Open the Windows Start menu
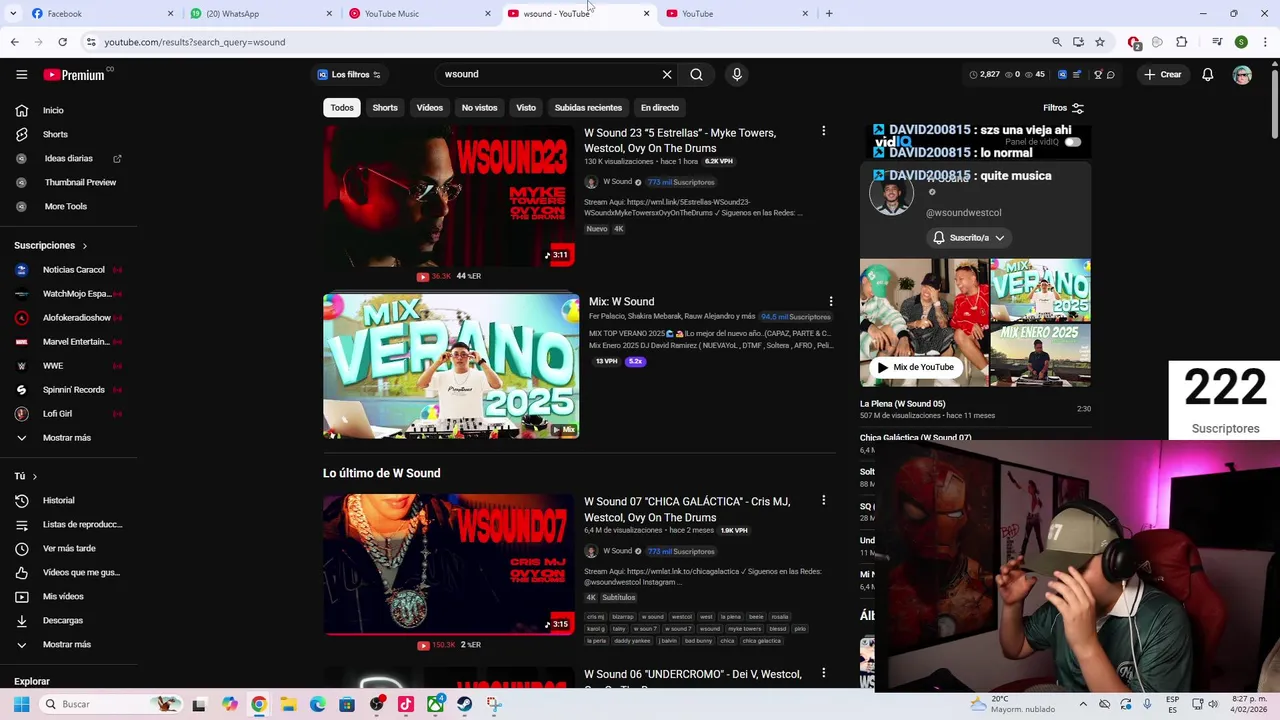Viewport: 1280px width, 720px height. point(21,704)
